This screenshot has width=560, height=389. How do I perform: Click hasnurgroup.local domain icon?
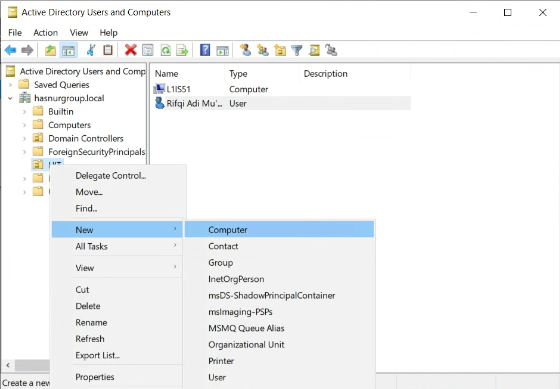click(25, 98)
